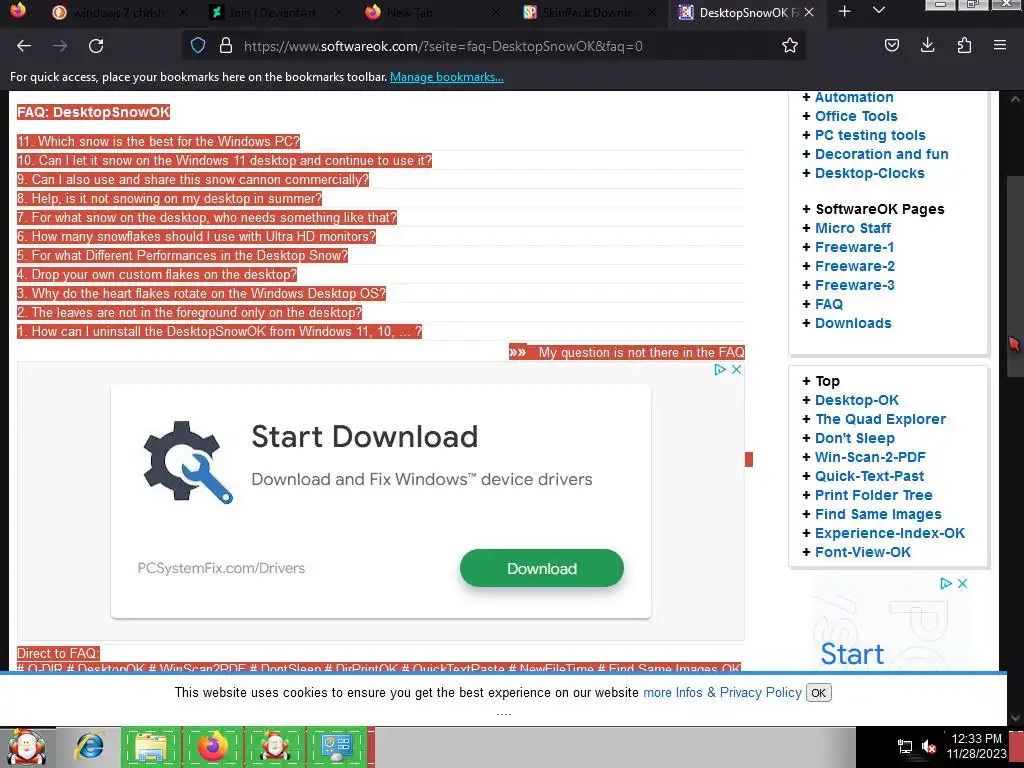This screenshot has height=768, width=1024.
Task: Open Freeware-3 page
Action: click(855, 285)
